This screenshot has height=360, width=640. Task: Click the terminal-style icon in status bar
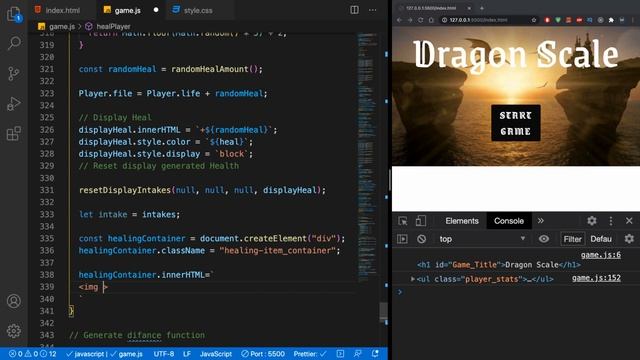[340, 353]
